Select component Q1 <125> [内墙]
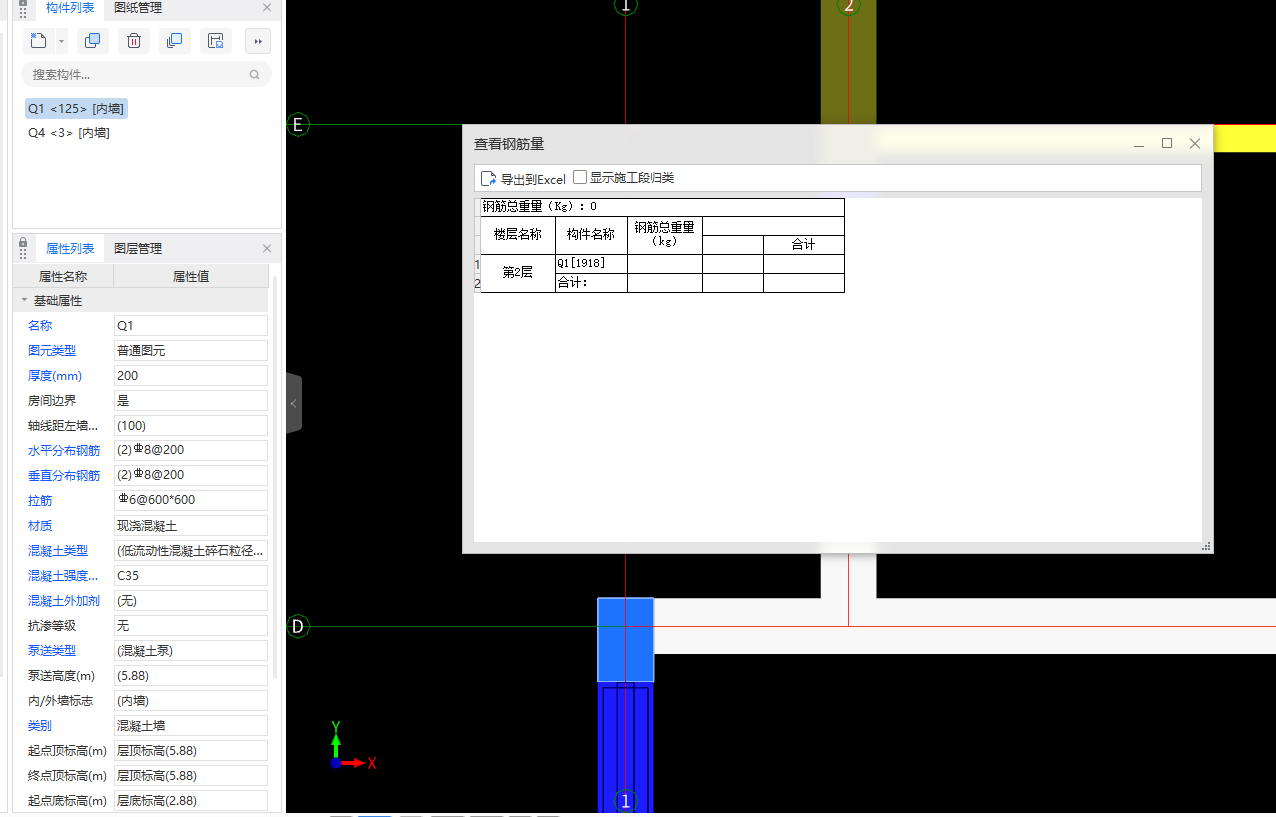Image resolution: width=1276 pixels, height=817 pixels. point(76,108)
